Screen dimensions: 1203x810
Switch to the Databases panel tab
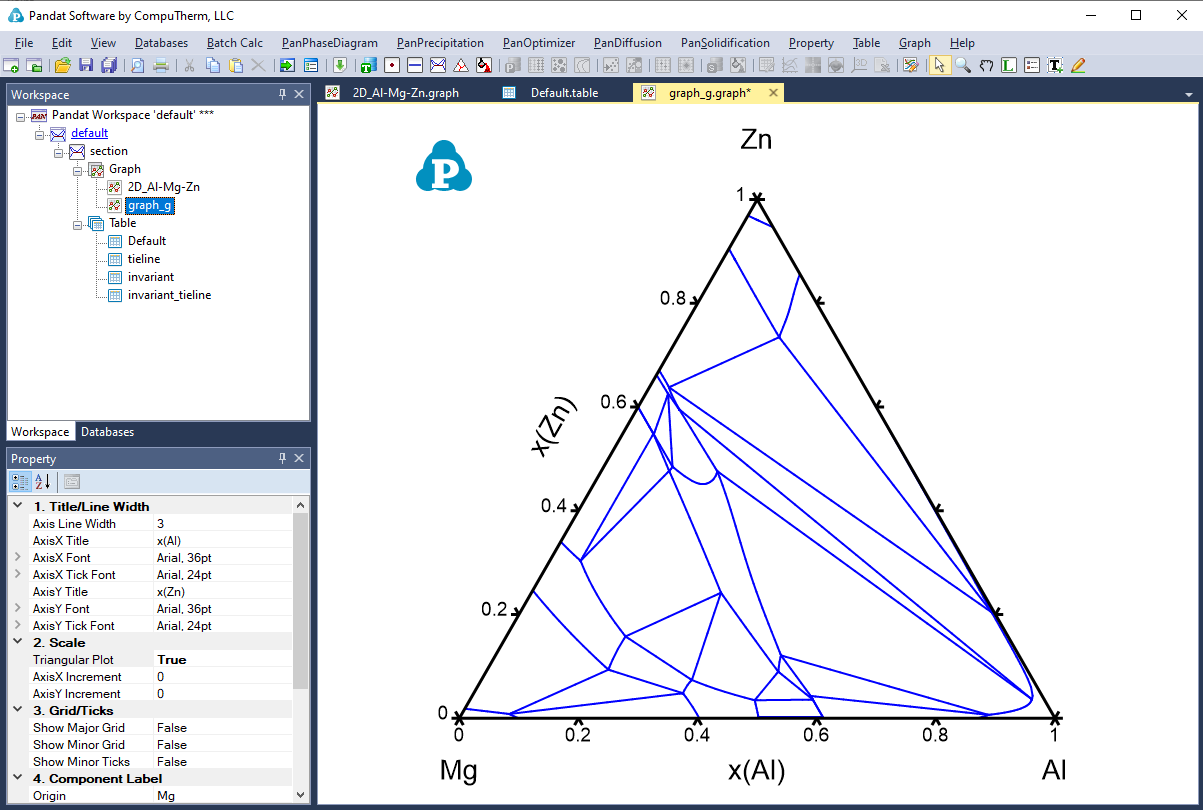coord(107,432)
